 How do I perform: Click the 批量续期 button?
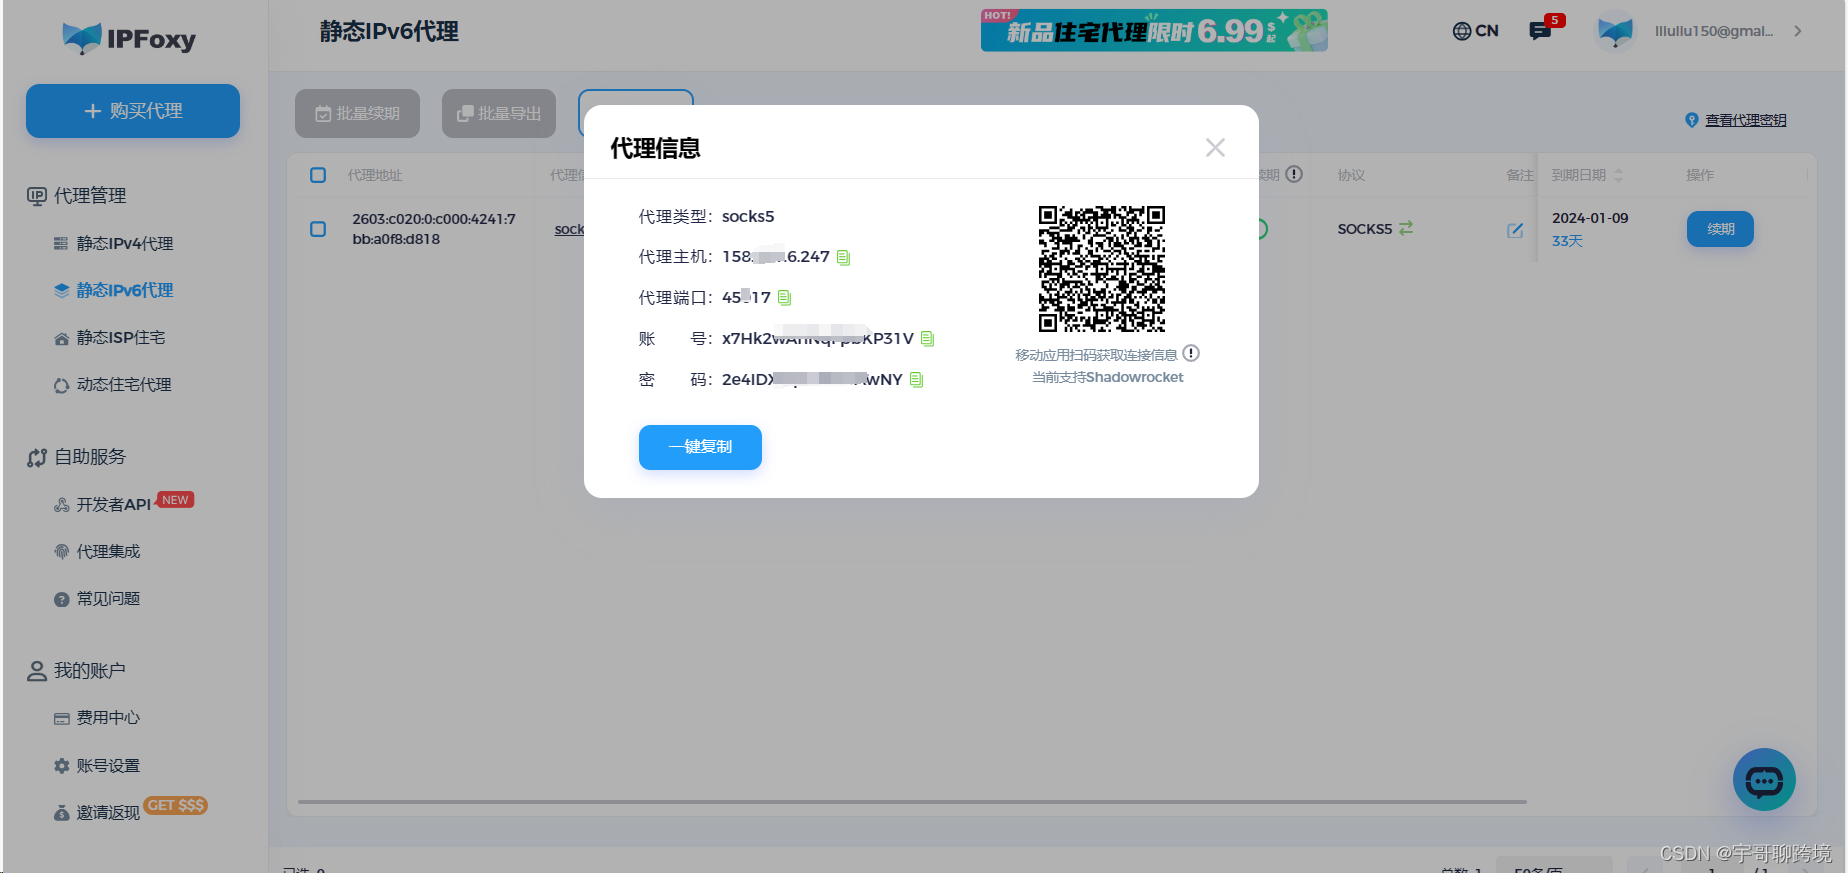pos(357,114)
